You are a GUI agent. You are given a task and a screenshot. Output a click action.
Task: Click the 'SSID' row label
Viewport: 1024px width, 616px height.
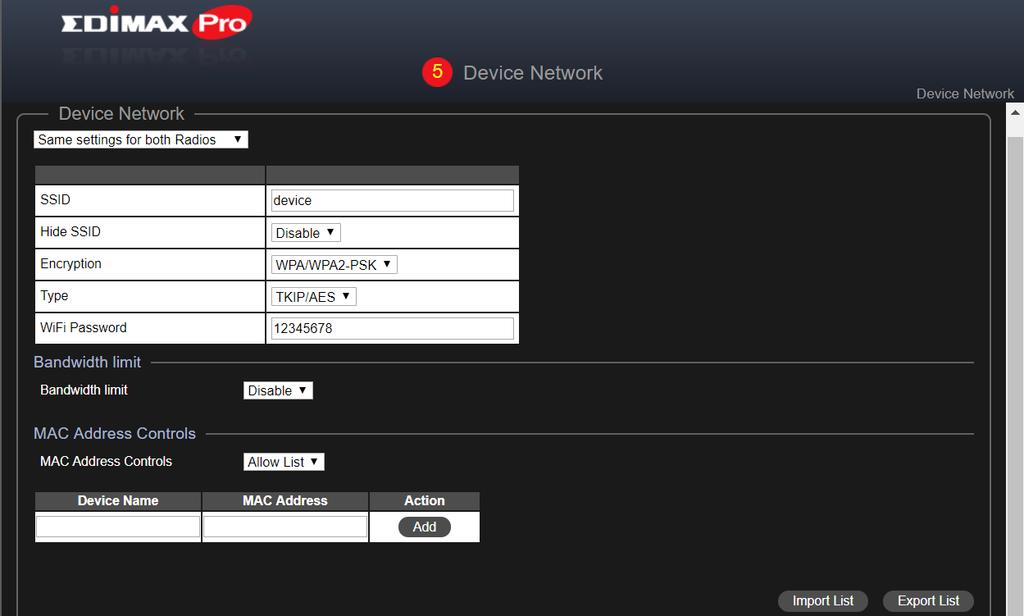click(x=55, y=199)
